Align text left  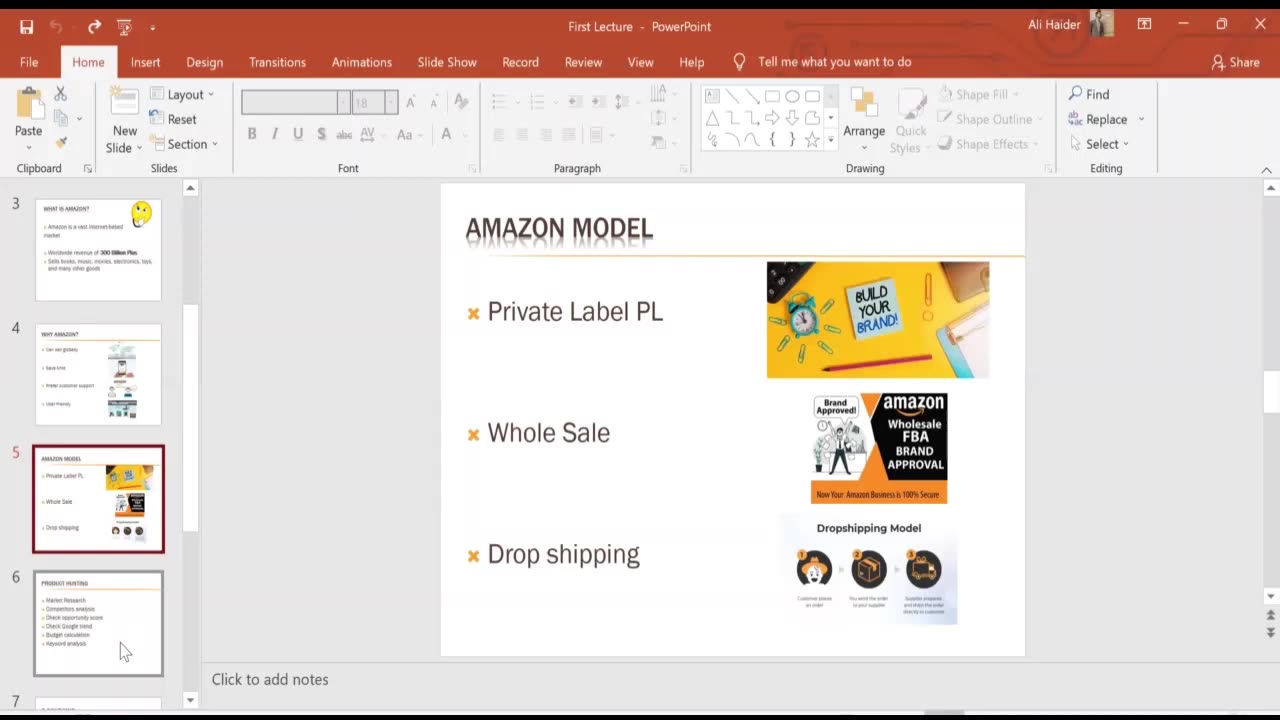pos(498,134)
